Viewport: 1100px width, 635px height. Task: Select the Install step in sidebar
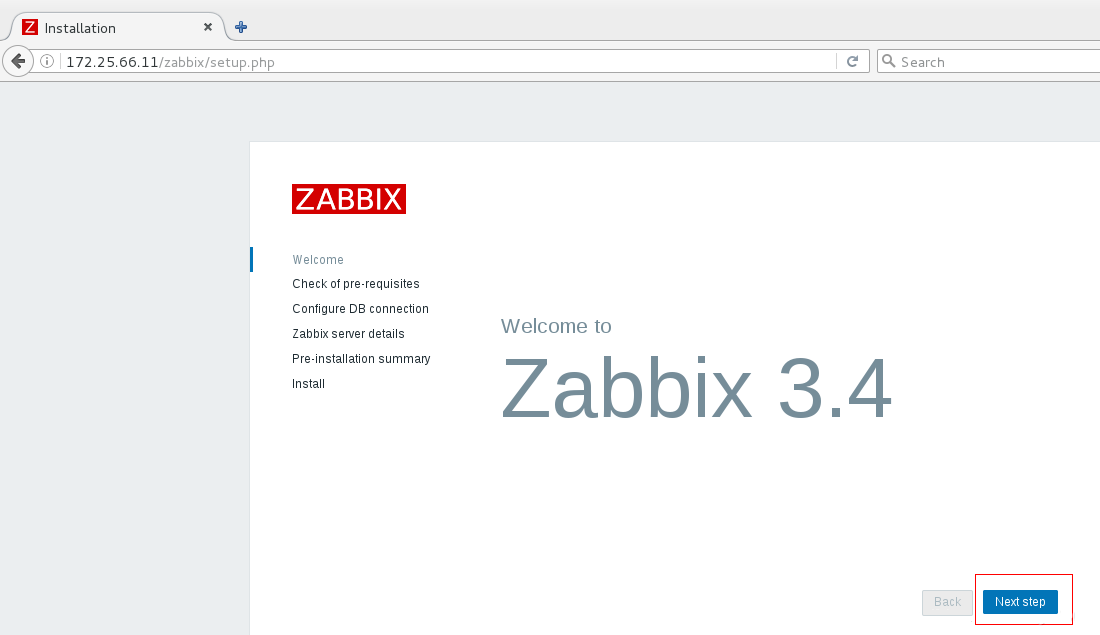click(x=308, y=384)
